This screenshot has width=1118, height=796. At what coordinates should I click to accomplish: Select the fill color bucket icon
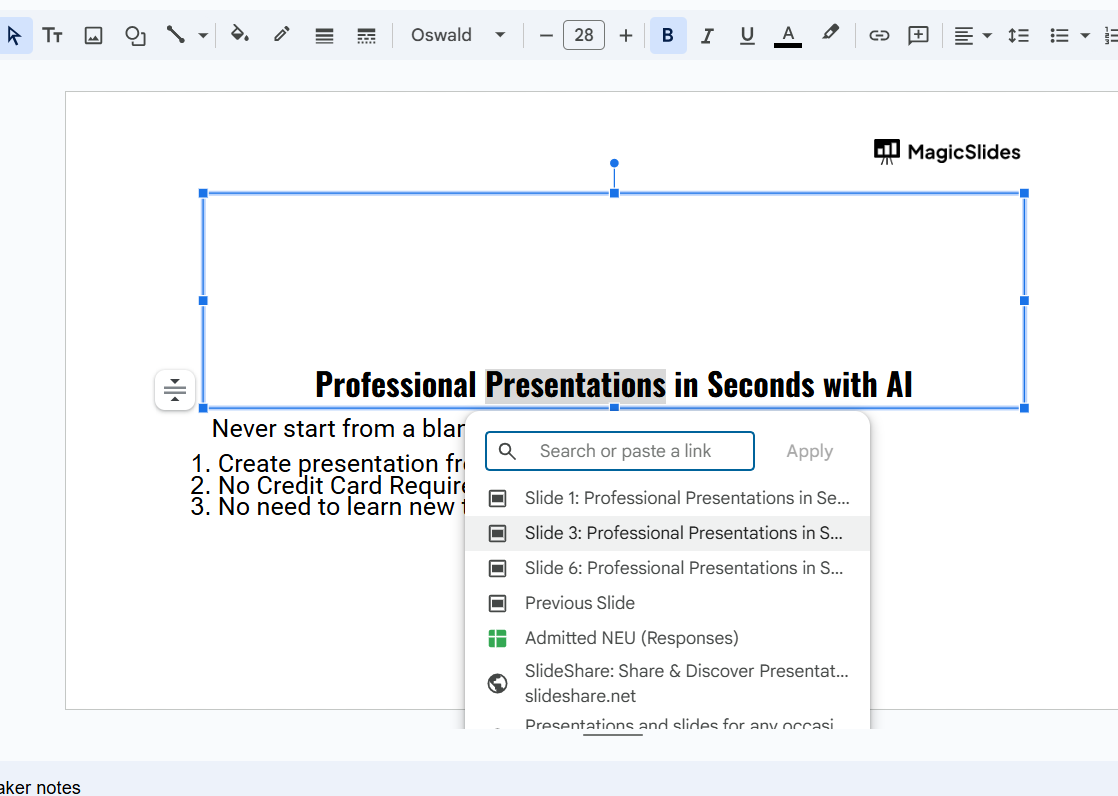coord(240,36)
